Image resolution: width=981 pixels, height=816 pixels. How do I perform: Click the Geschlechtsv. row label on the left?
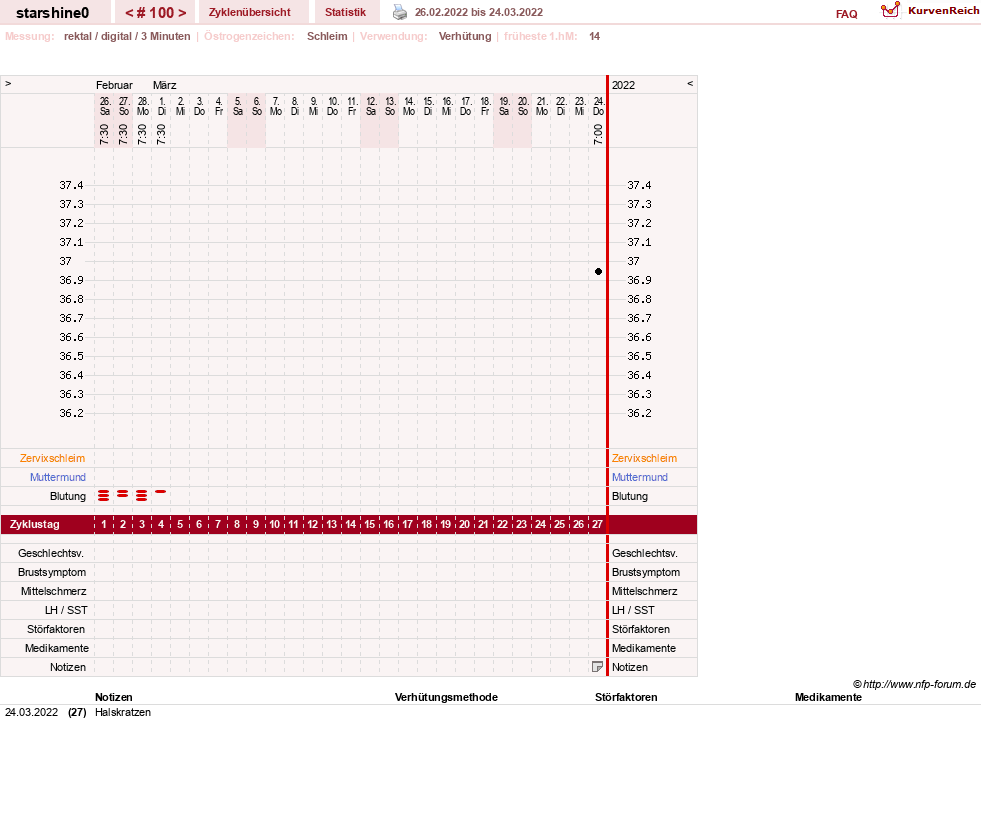[x=51, y=553]
